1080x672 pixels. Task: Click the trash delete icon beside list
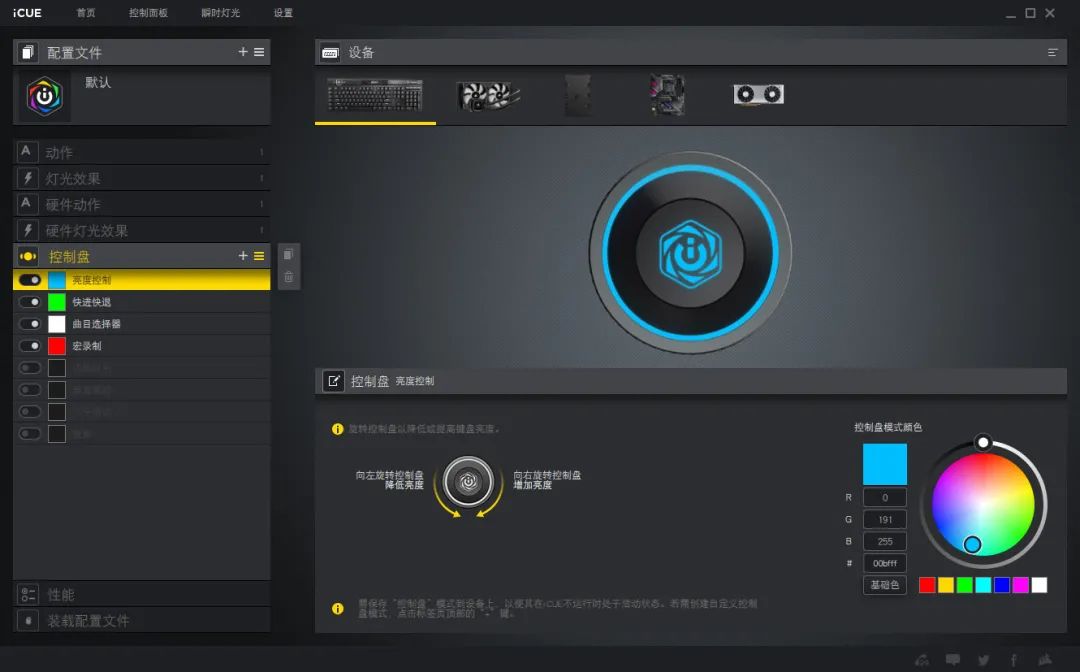pyautogui.click(x=289, y=277)
